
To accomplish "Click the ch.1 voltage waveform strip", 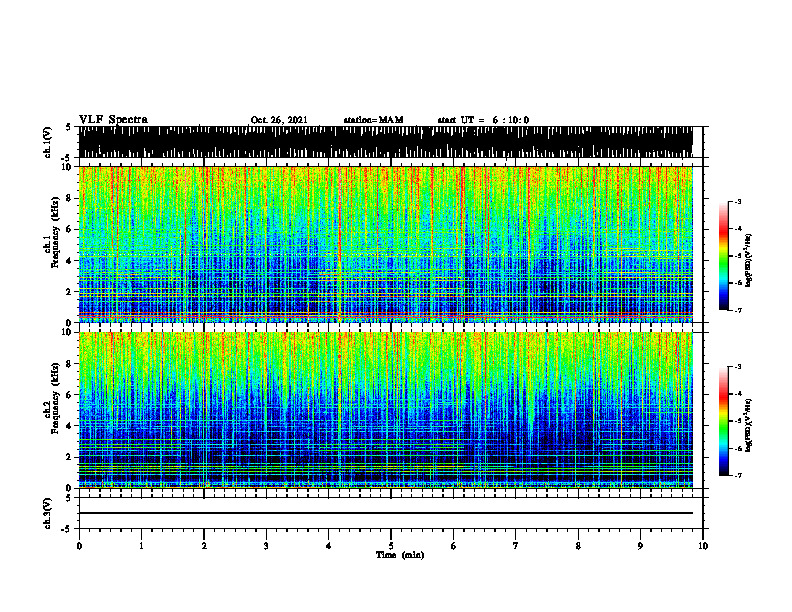I will click(386, 142).
